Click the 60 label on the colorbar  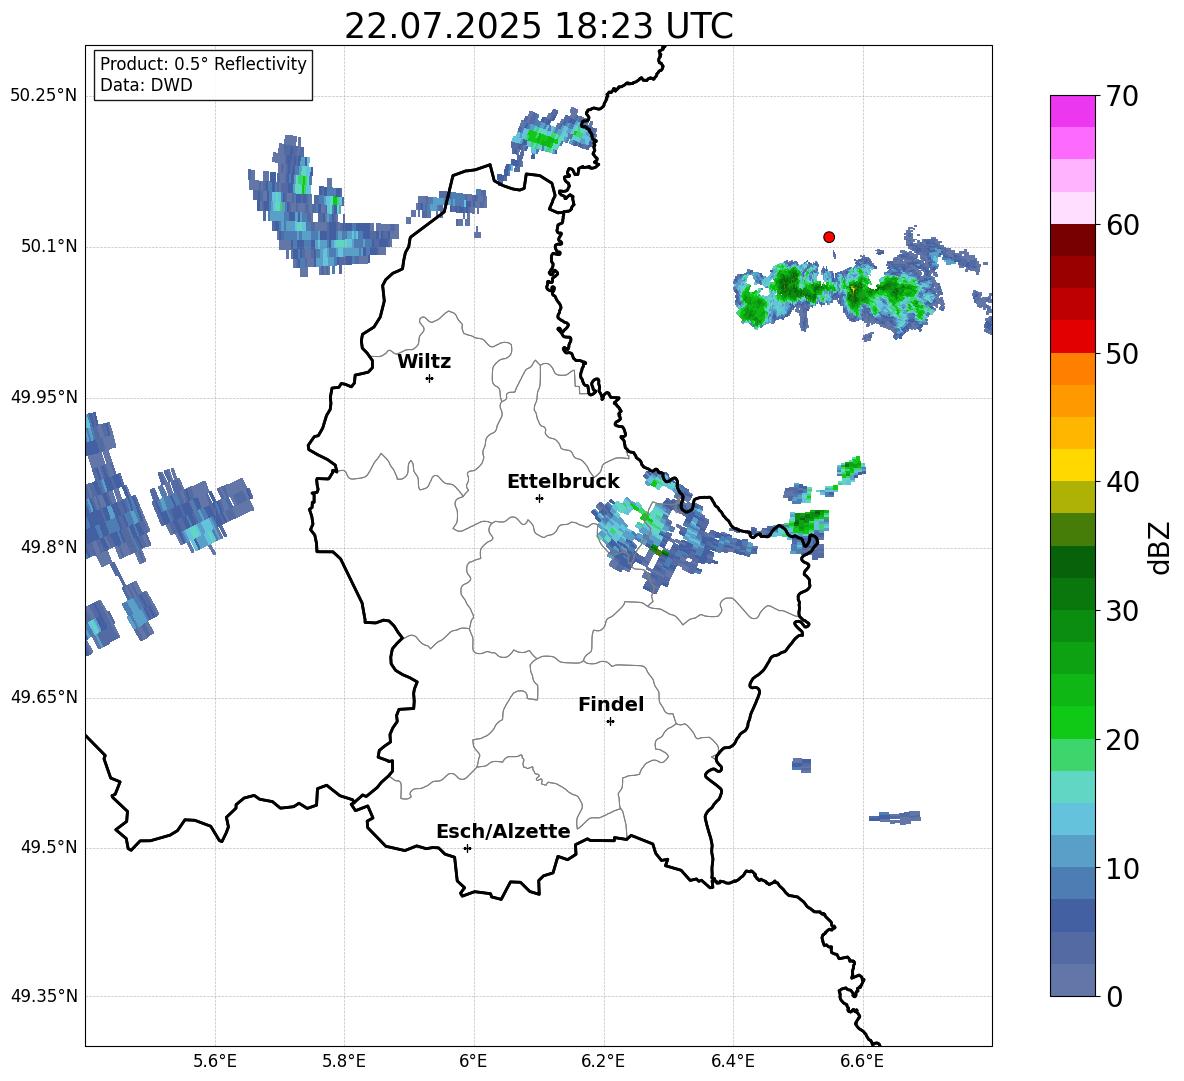coord(1122,225)
